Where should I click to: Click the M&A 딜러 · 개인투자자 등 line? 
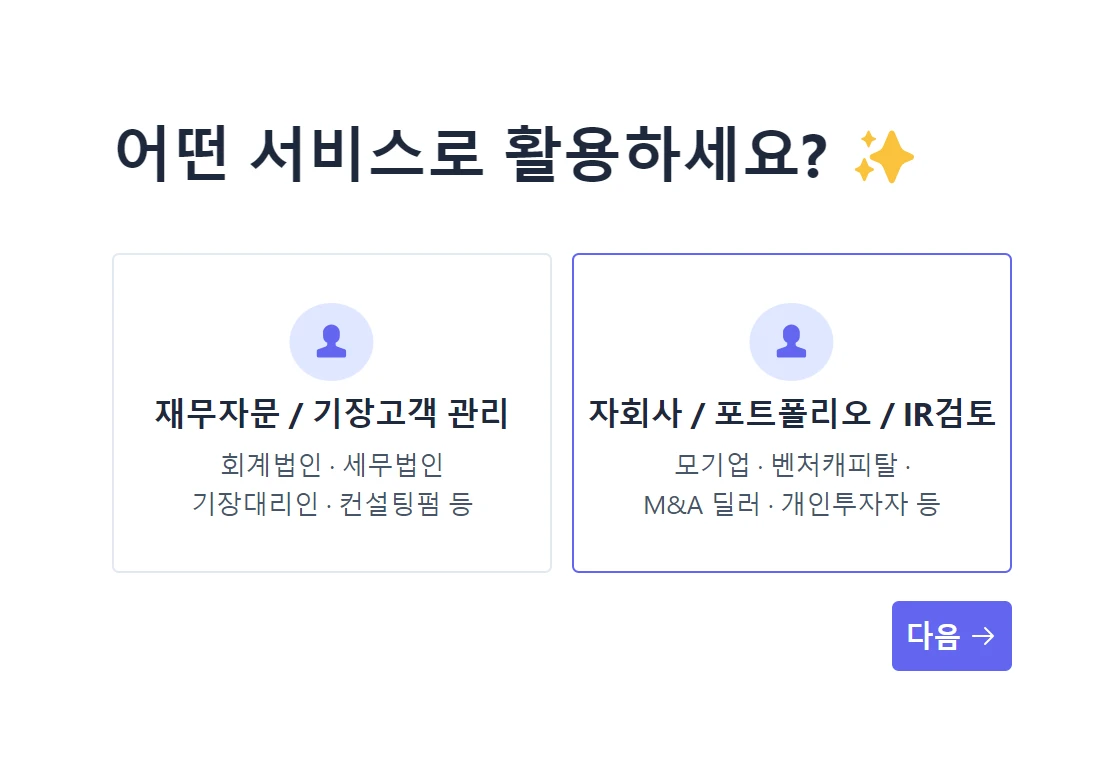pos(792,504)
